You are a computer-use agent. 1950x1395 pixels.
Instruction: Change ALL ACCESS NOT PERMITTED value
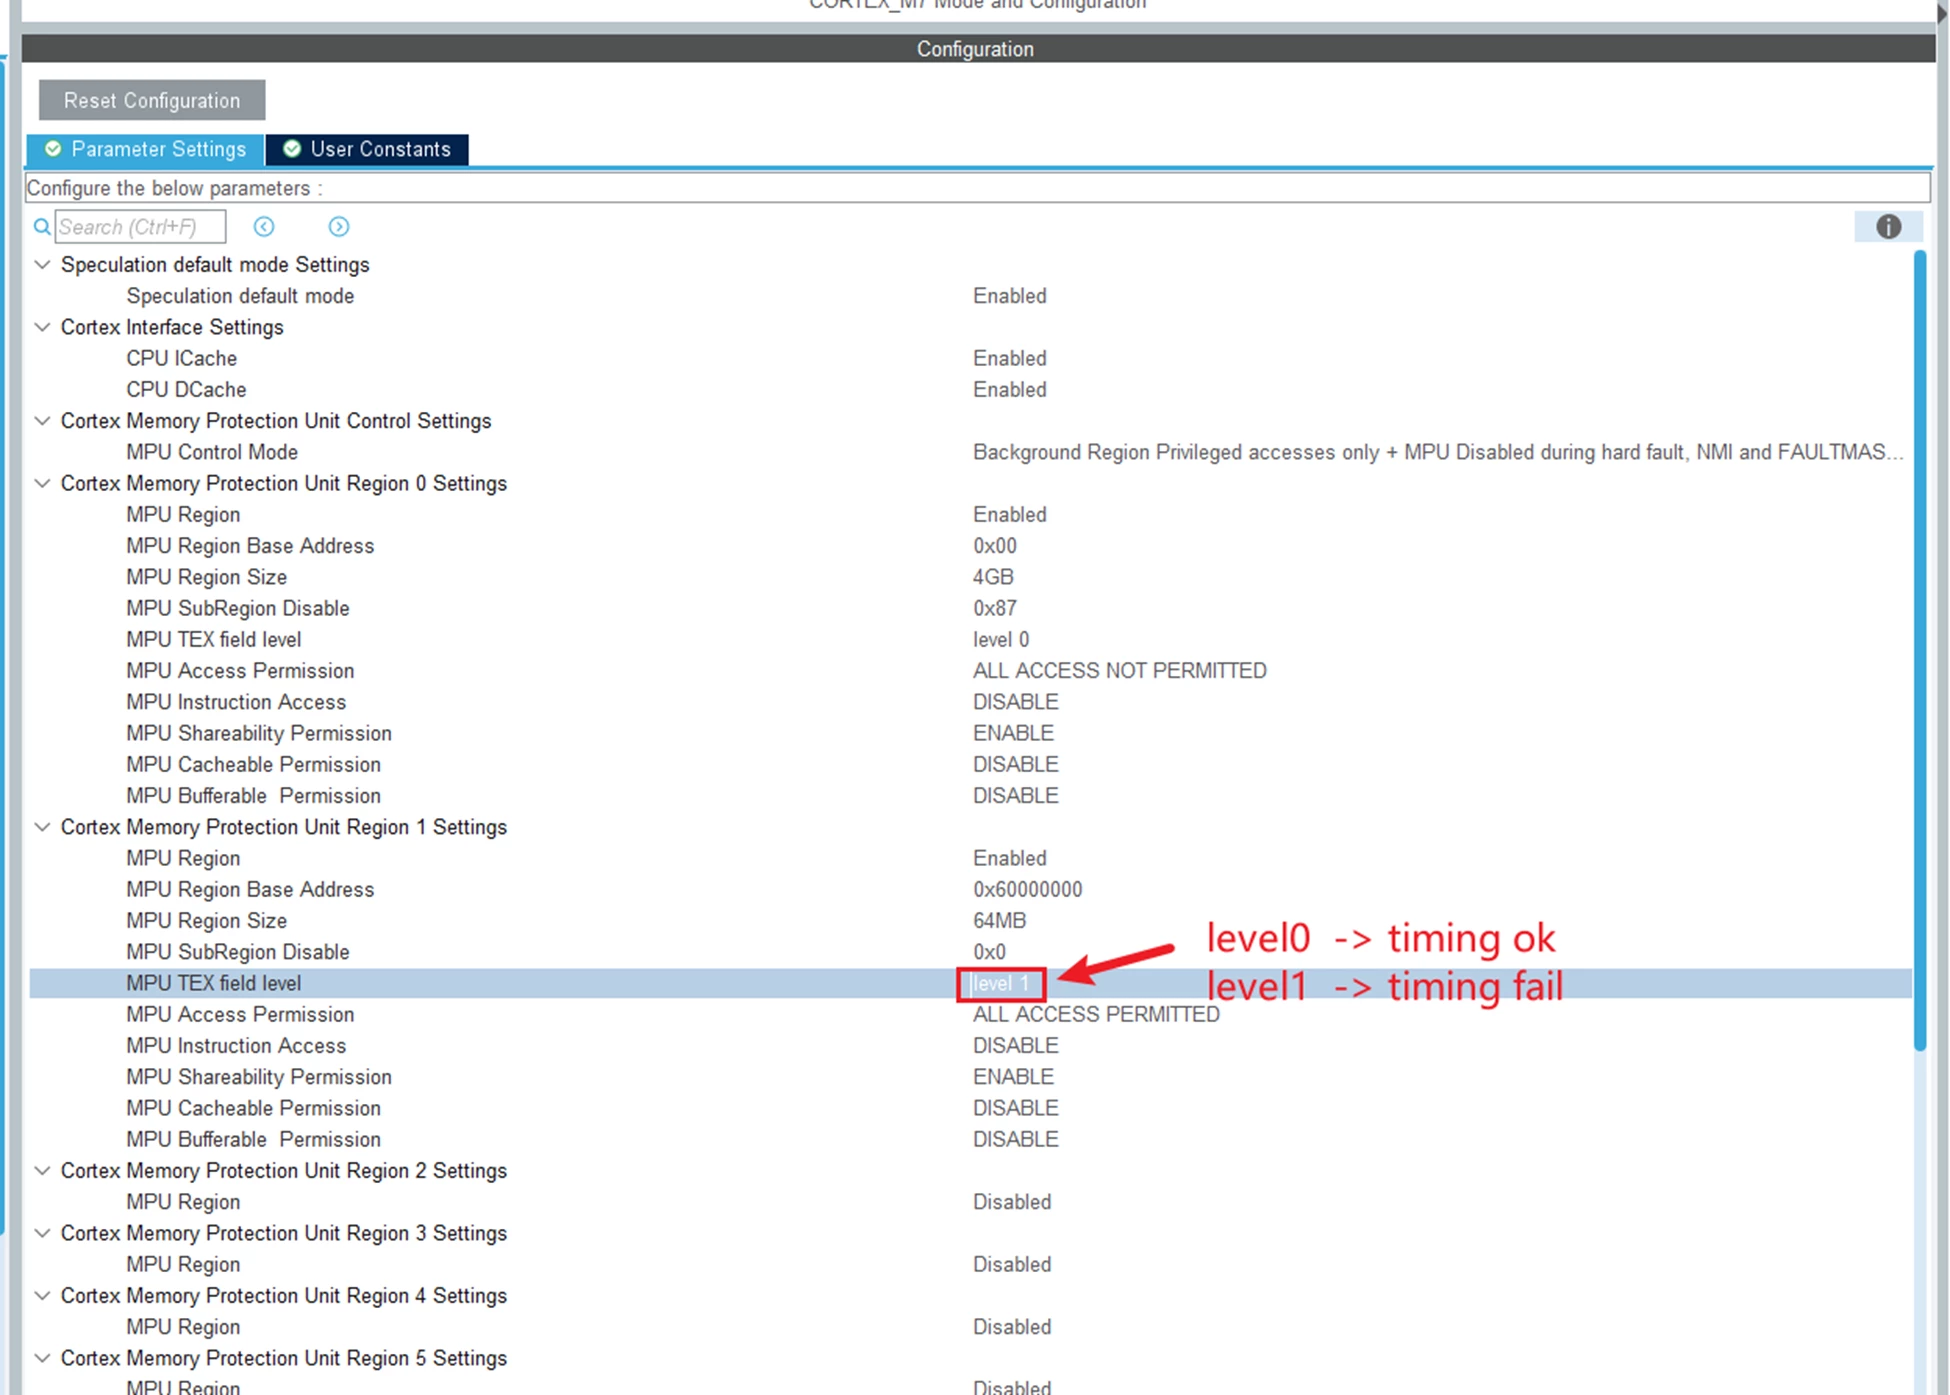coord(1120,671)
